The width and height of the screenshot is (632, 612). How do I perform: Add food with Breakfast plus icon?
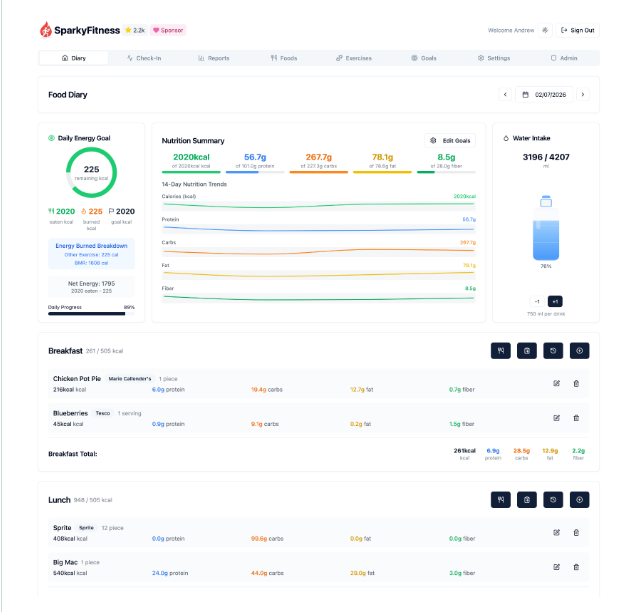[x=579, y=351]
